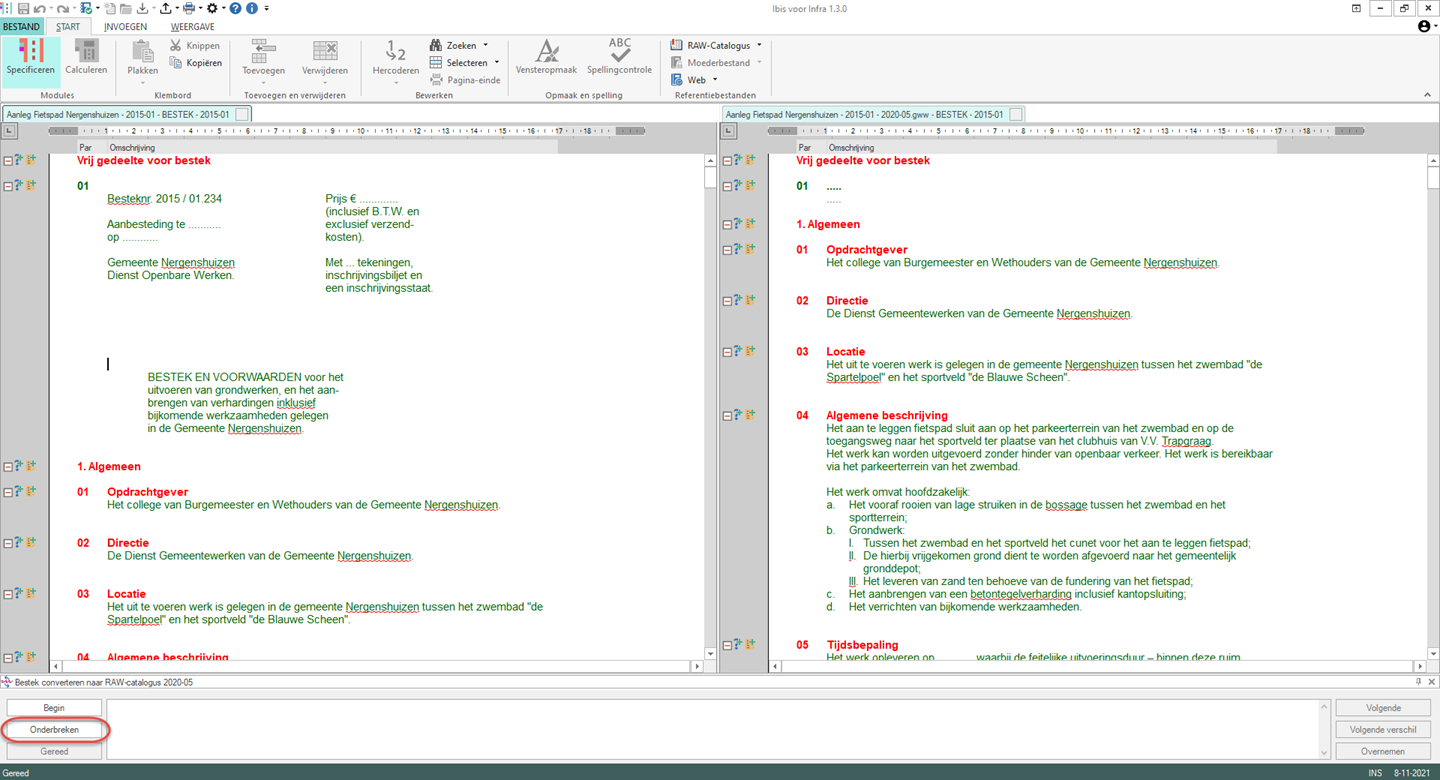Screen dimensions: 1440x780
Task: Click the Volgende button
Action: point(1383,708)
